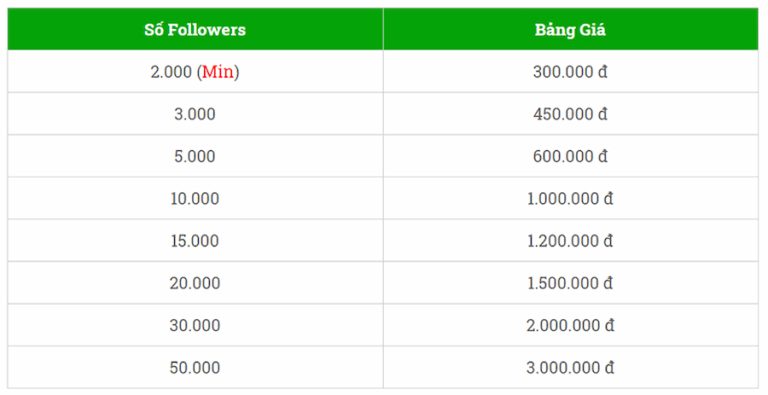
Task: Click the red Min label
Action: click(x=218, y=72)
